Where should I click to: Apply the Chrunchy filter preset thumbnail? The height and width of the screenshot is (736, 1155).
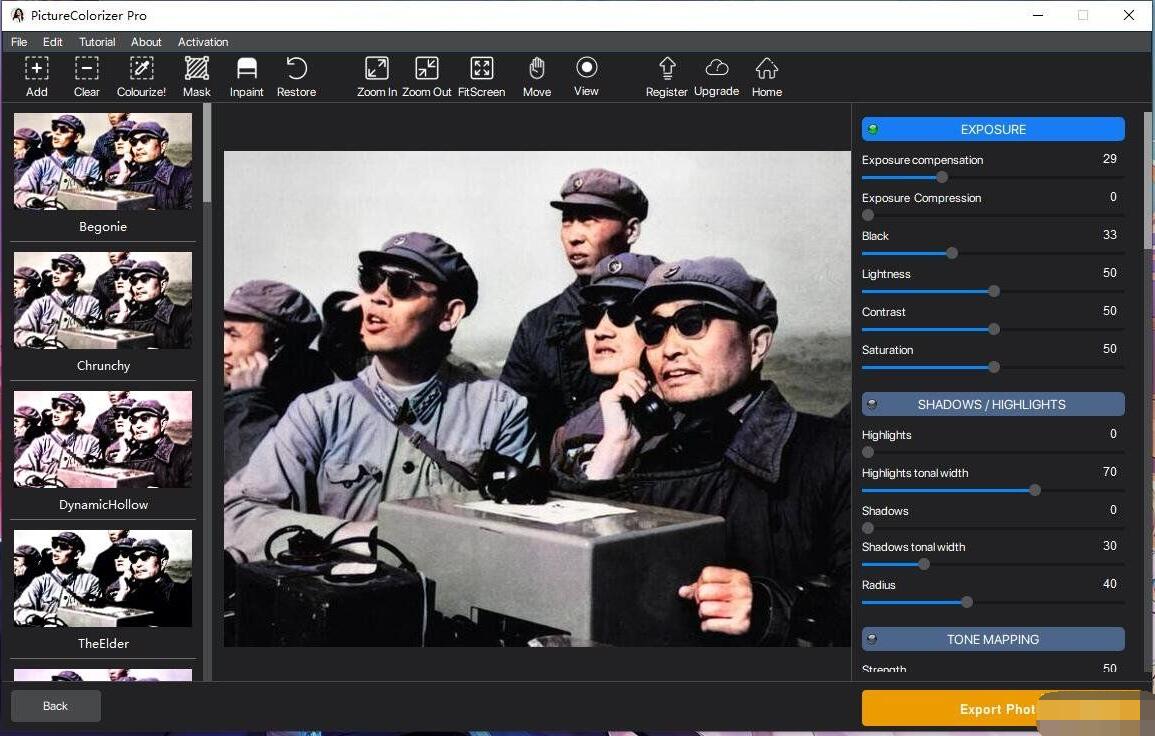tap(103, 300)
